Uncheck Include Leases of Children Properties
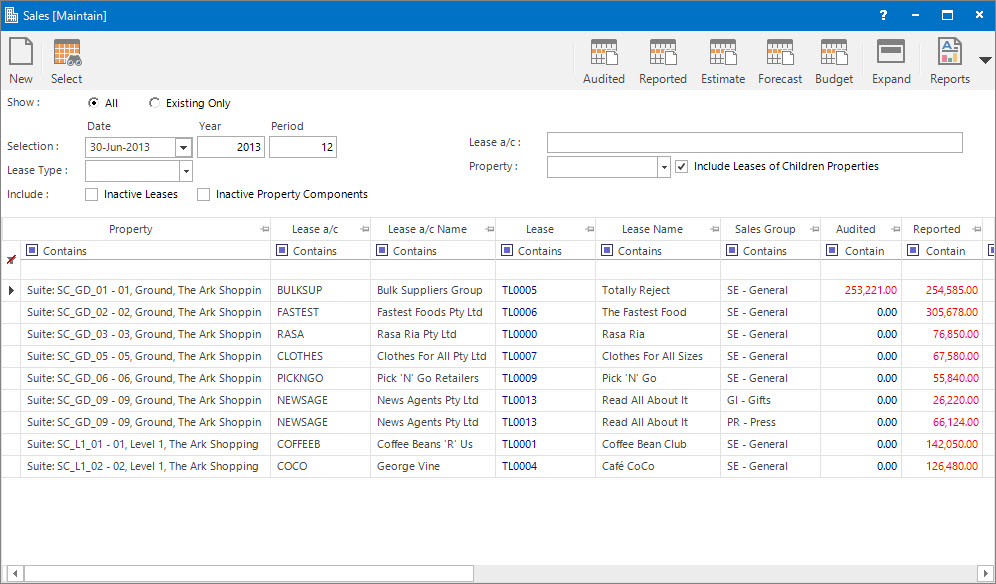 click(682, 166)
